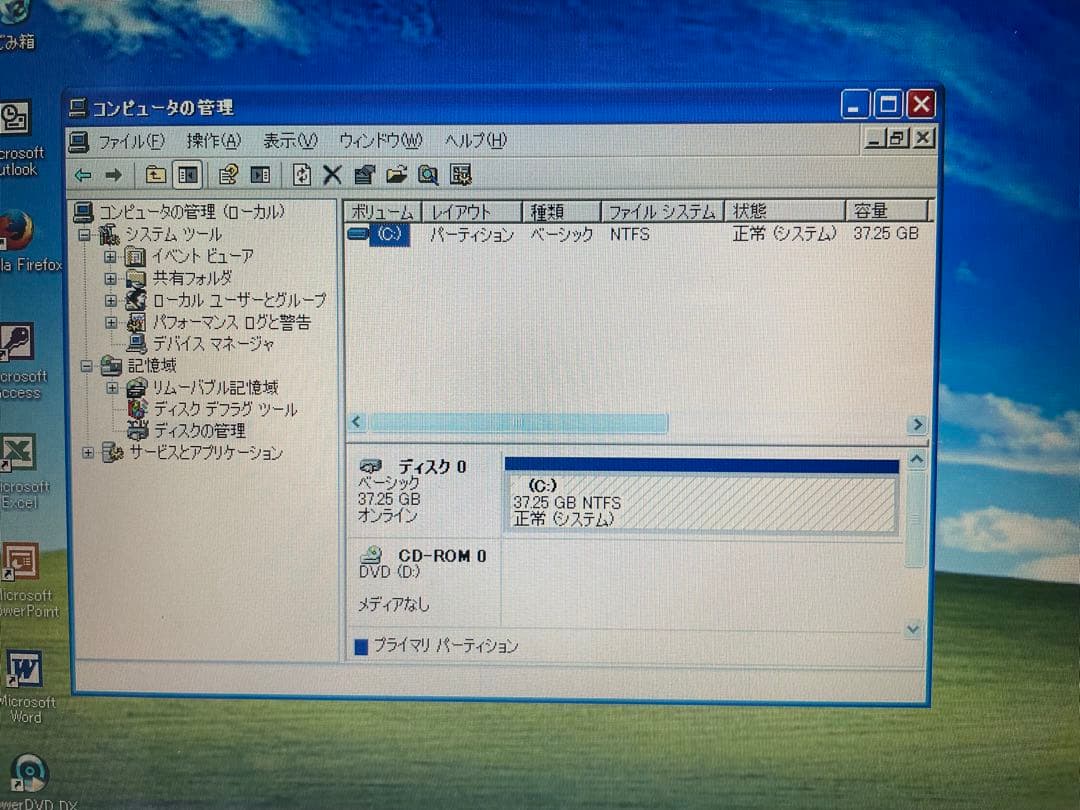The width and height of the screenshot is (1080, 810).
Task: Toggle the action pane show/hide button
Action: point(260,175)
